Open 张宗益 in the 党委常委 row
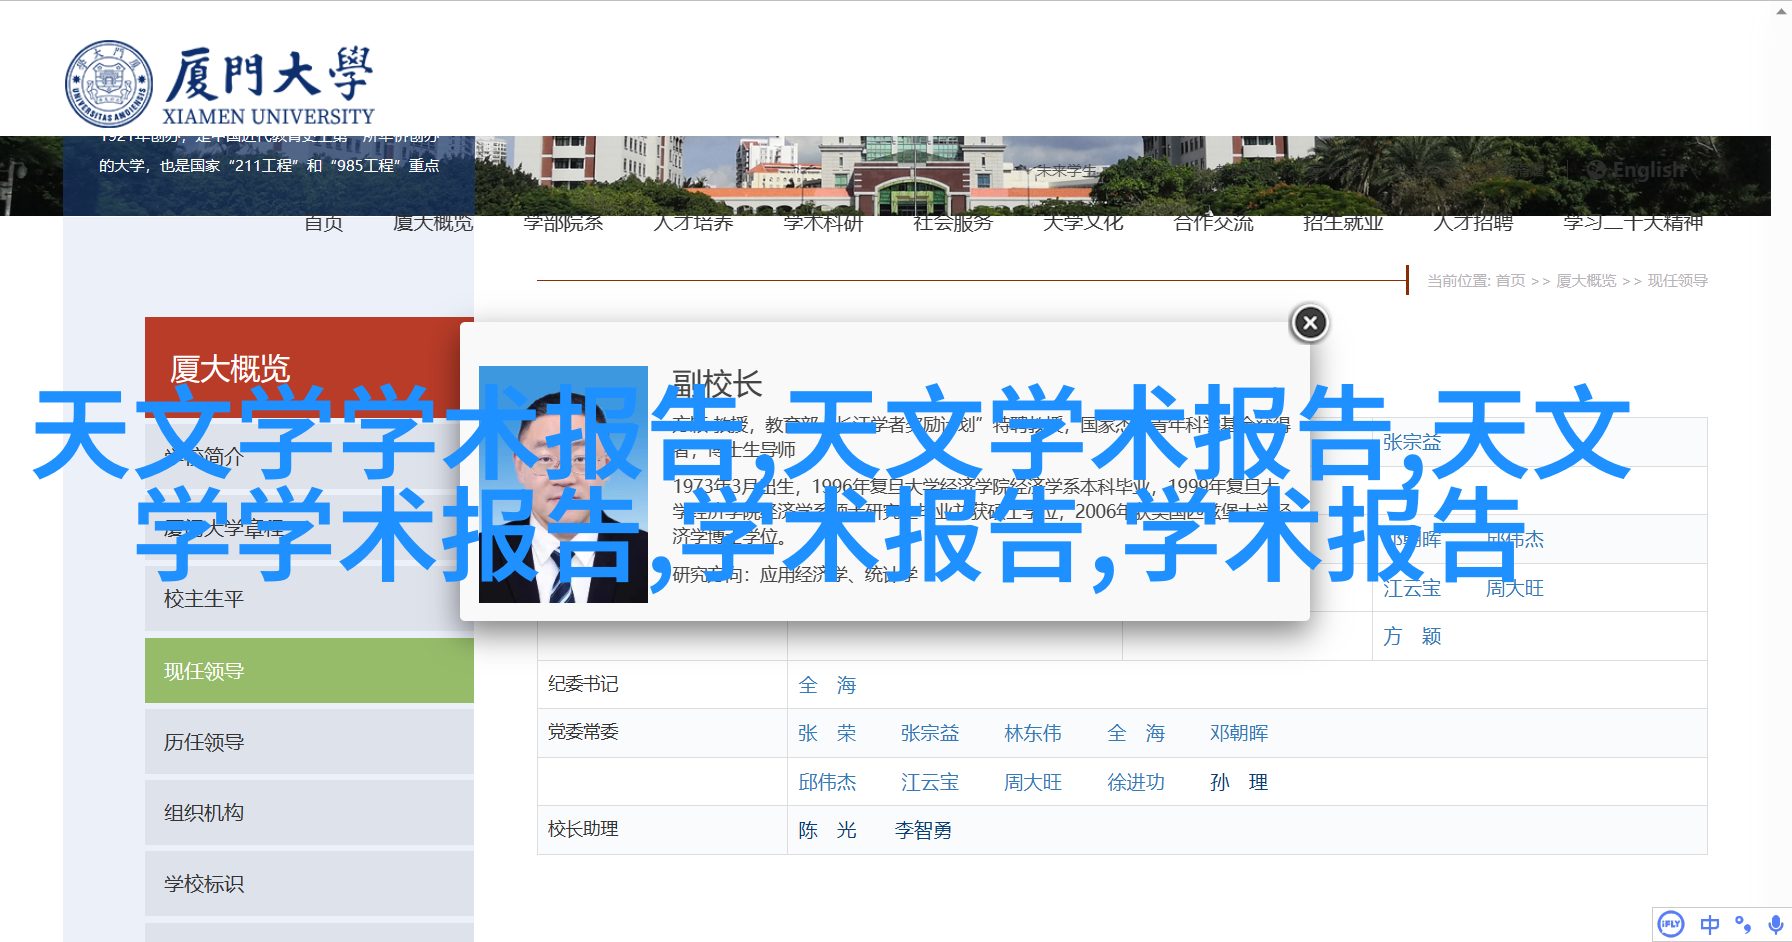The image size is (1792, 942). 930,733
